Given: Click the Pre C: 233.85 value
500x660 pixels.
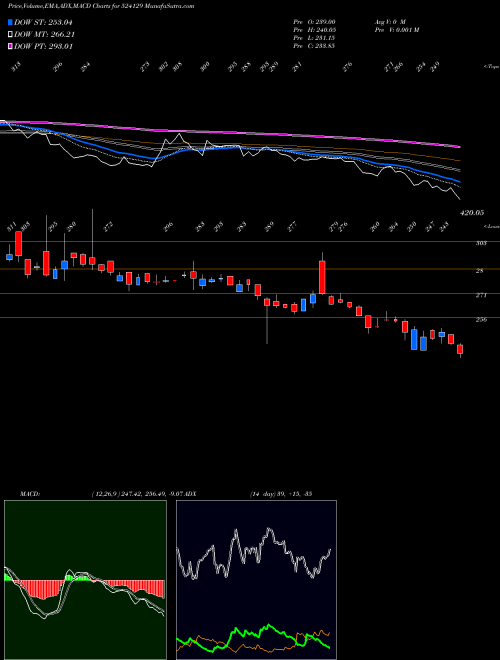Looking at the screenshot, I should click(x=314, y=46).
